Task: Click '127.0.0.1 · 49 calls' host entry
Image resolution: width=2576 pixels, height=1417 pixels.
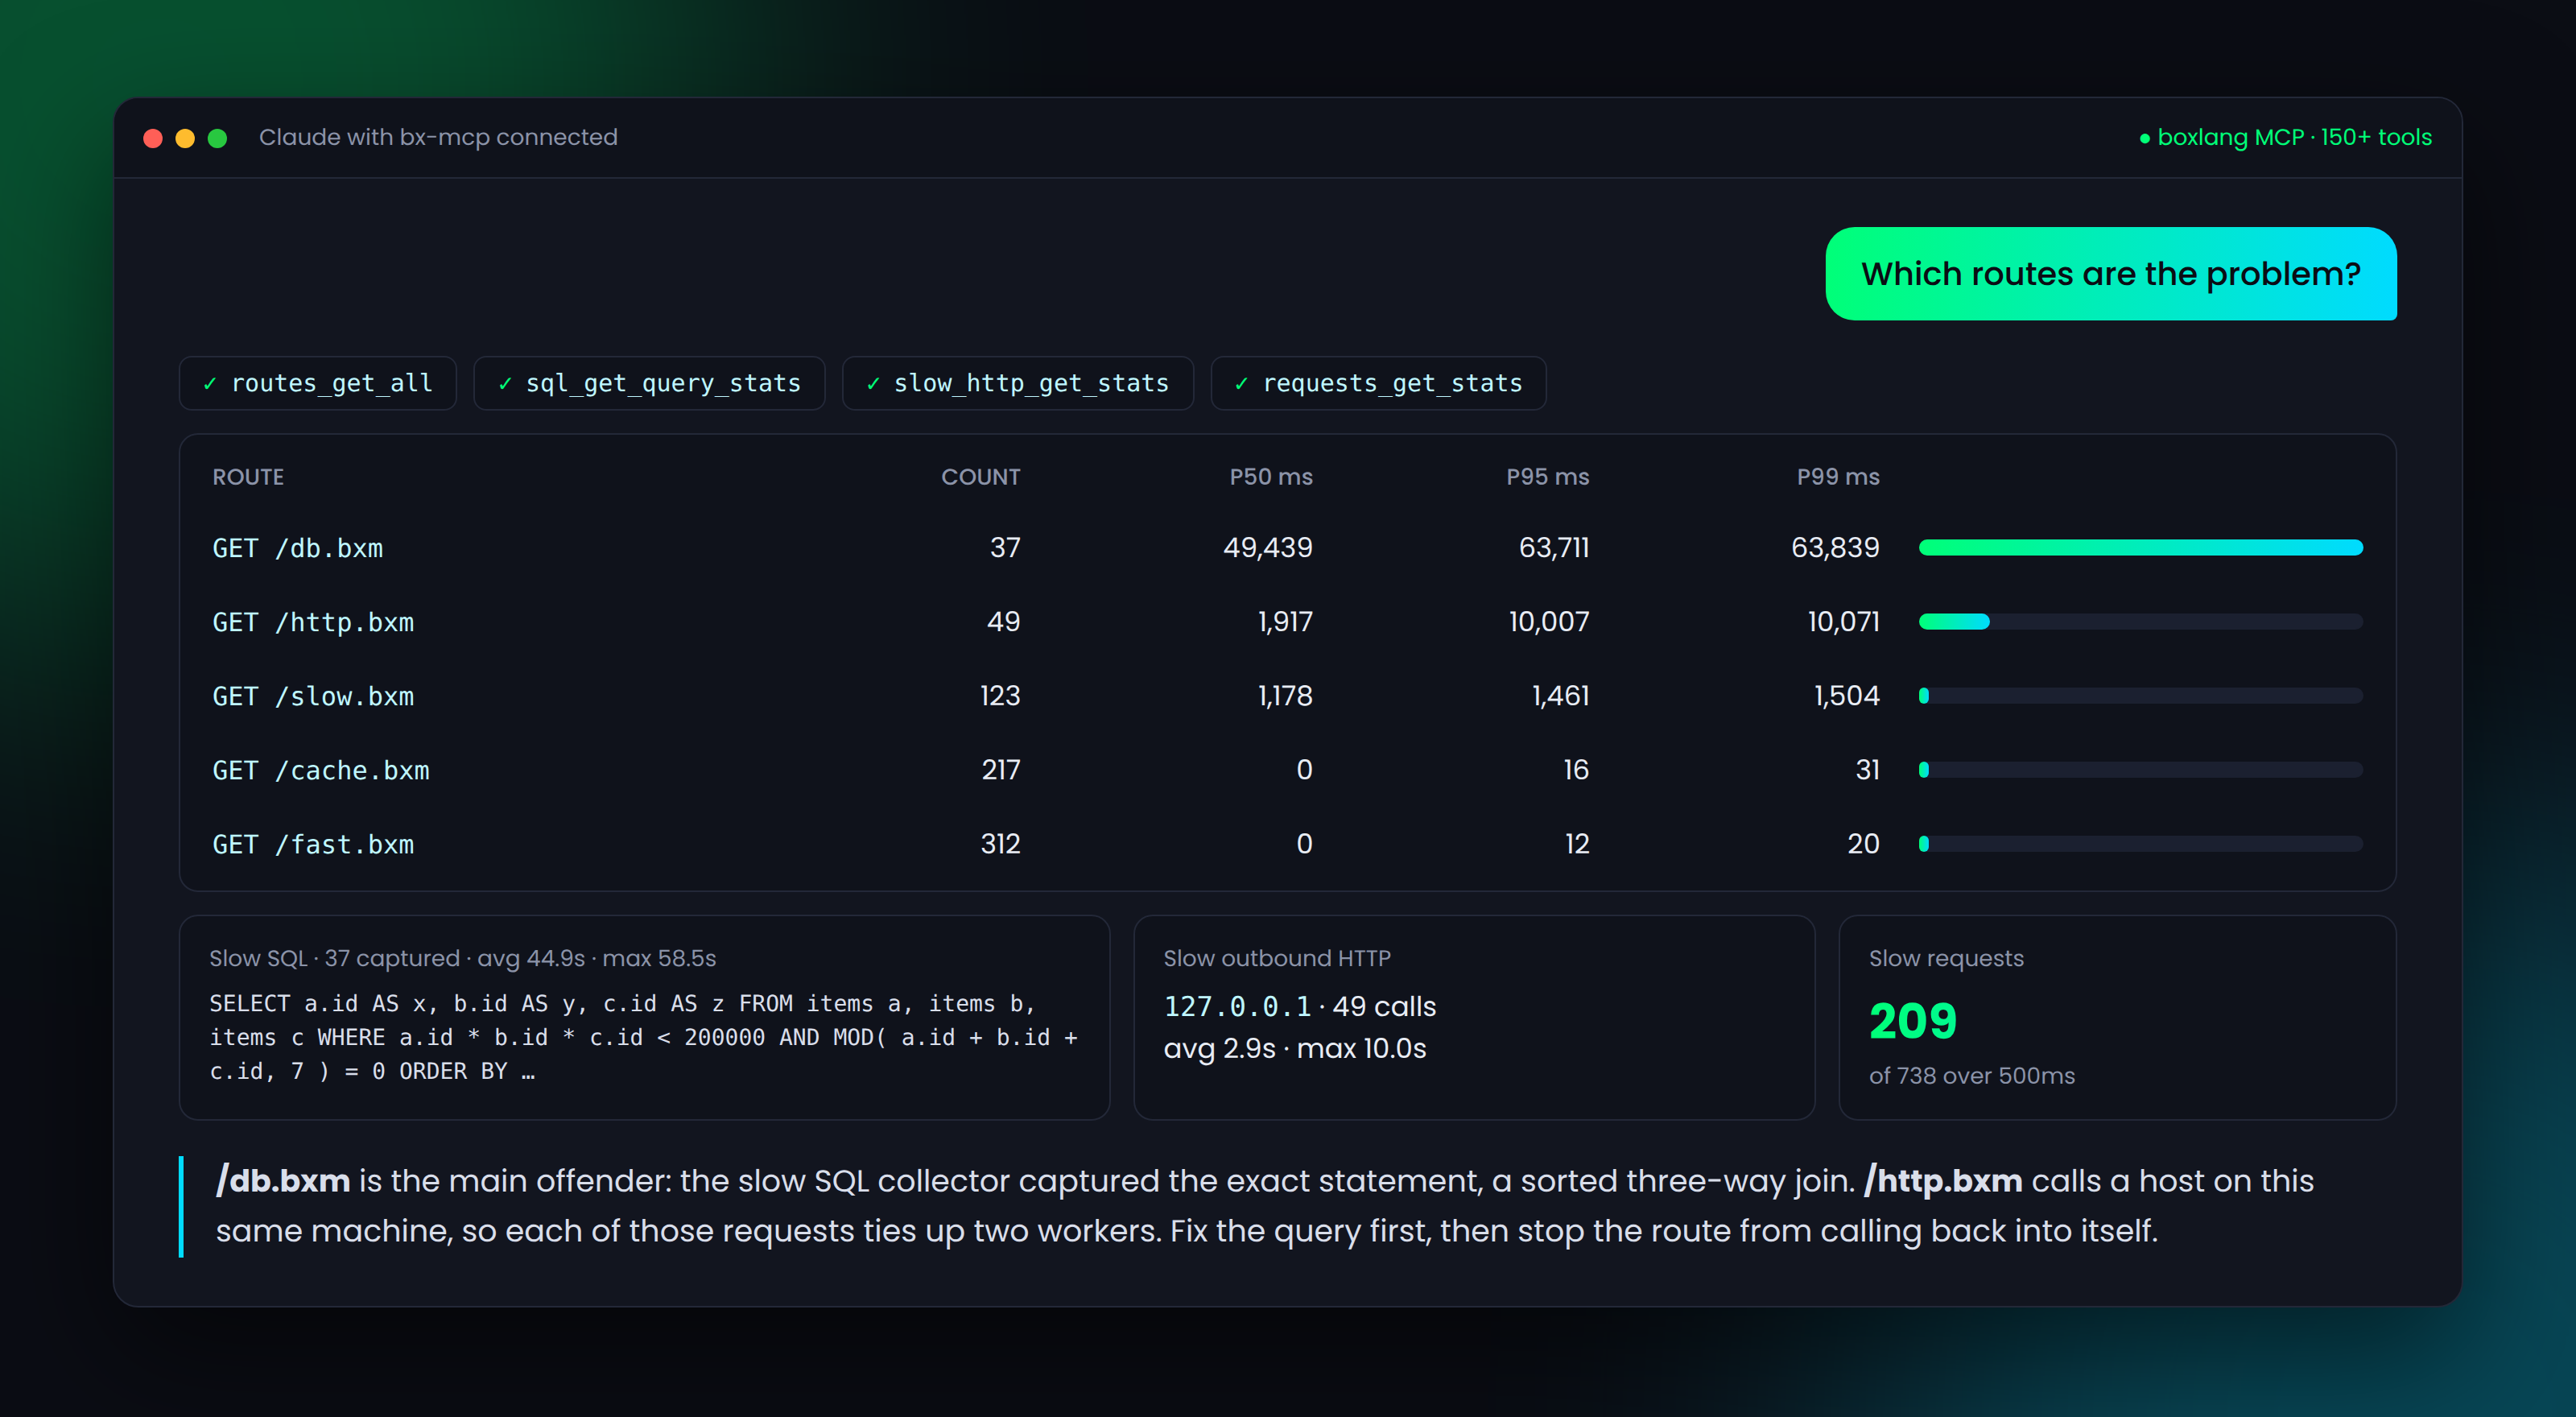Action: (x=1300, y=1006)
